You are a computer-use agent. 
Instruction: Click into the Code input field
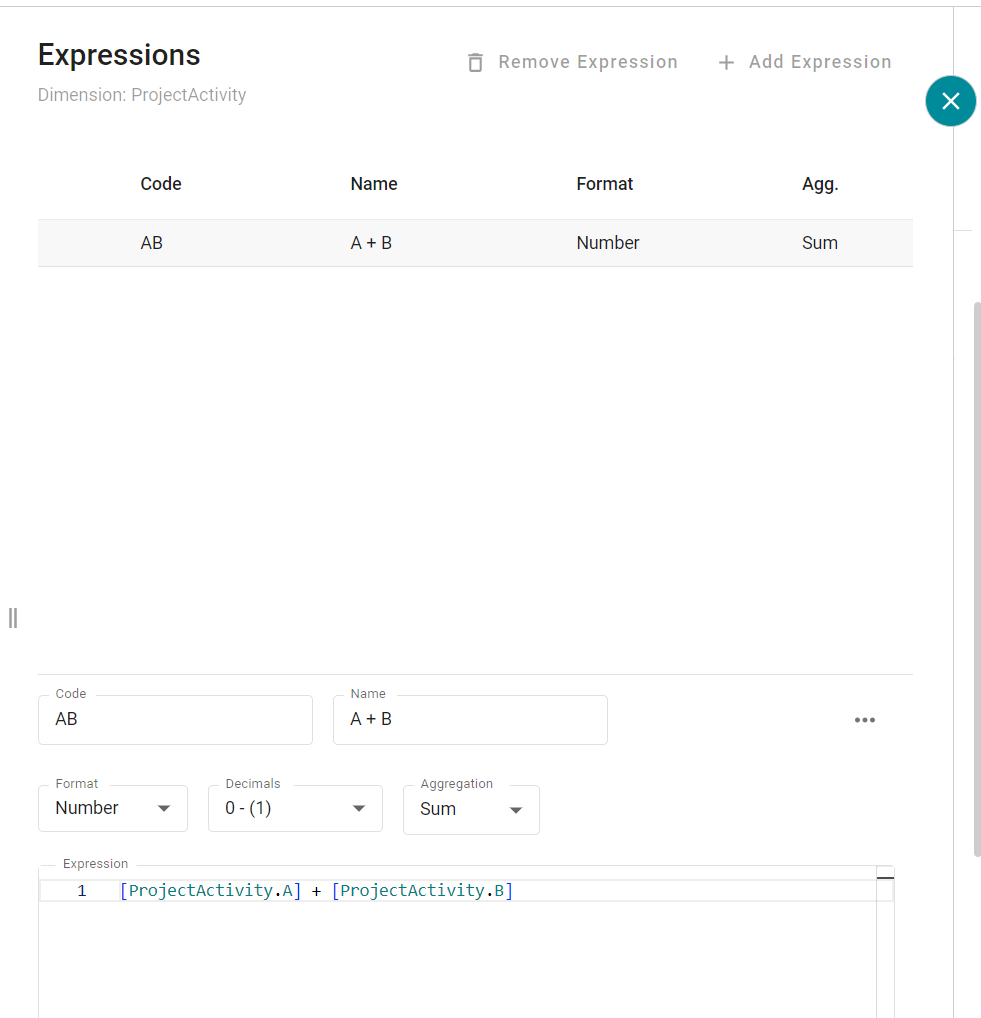[175, 720]
